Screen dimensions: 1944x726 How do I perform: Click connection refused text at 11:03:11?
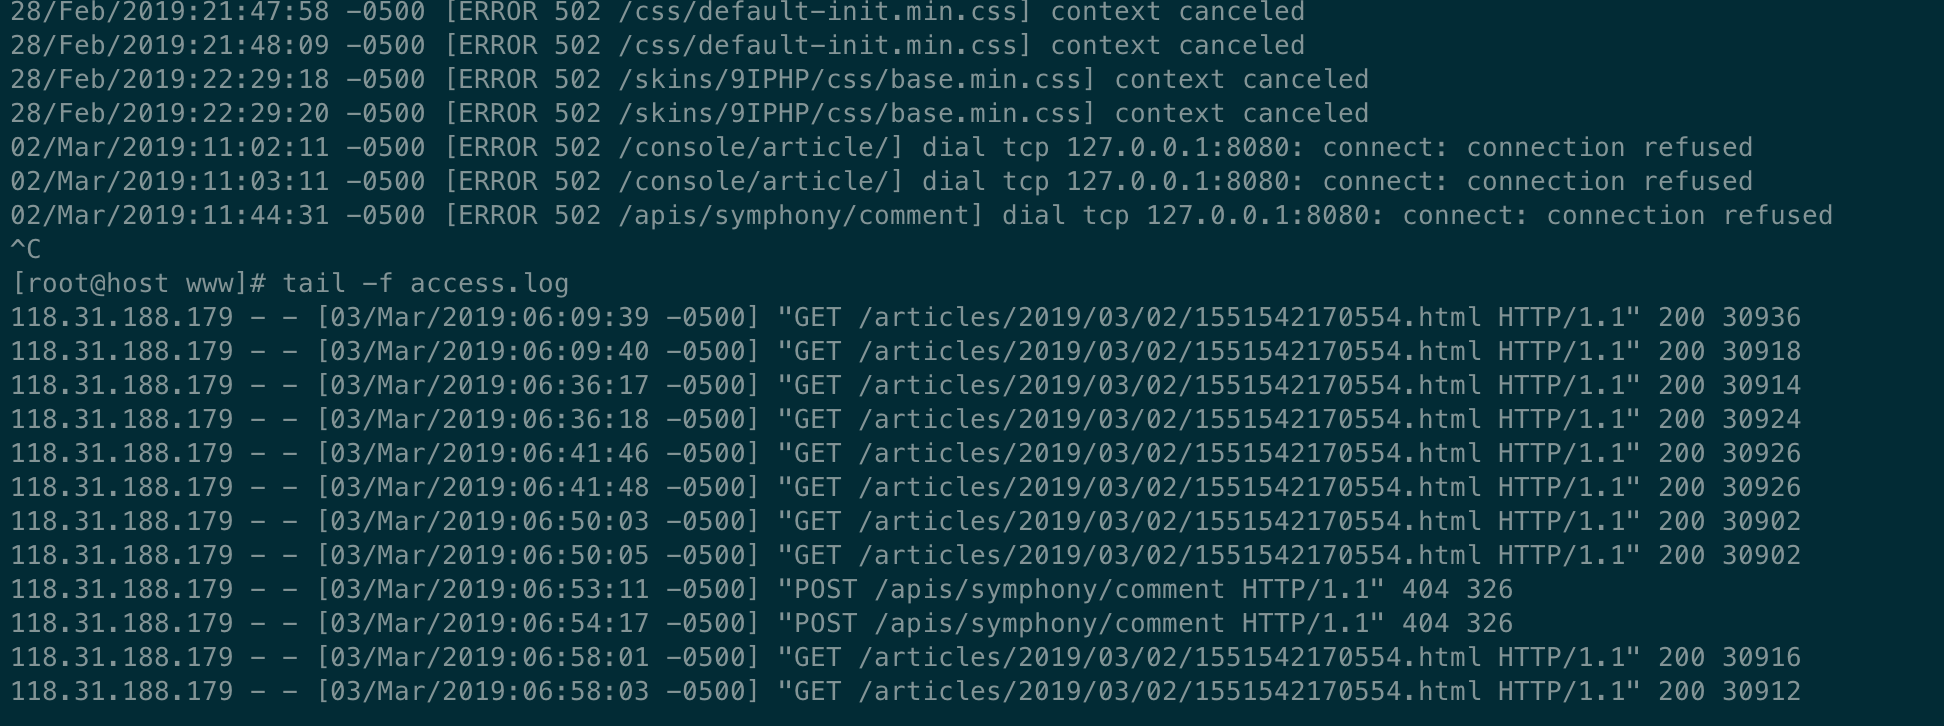[x=1609, y=182]
